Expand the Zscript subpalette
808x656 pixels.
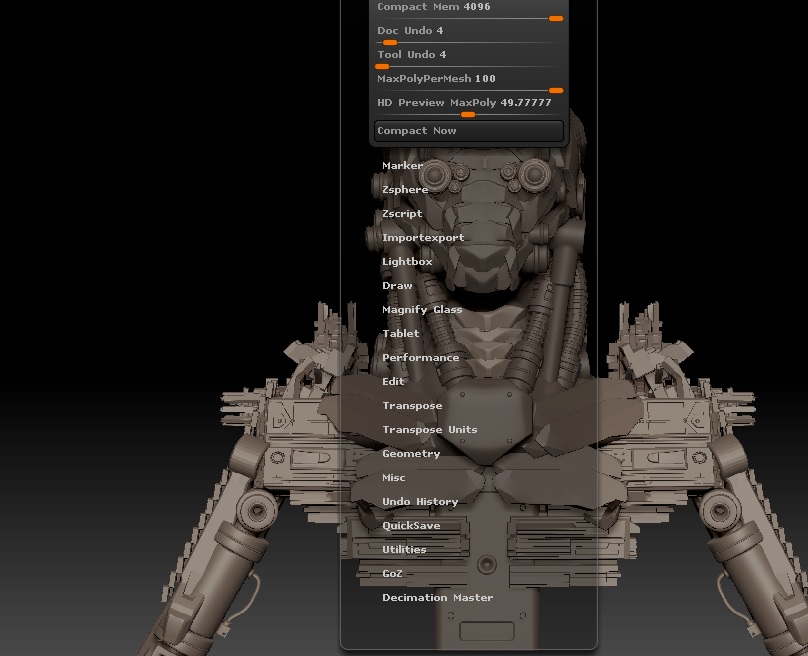coord(401,213)
